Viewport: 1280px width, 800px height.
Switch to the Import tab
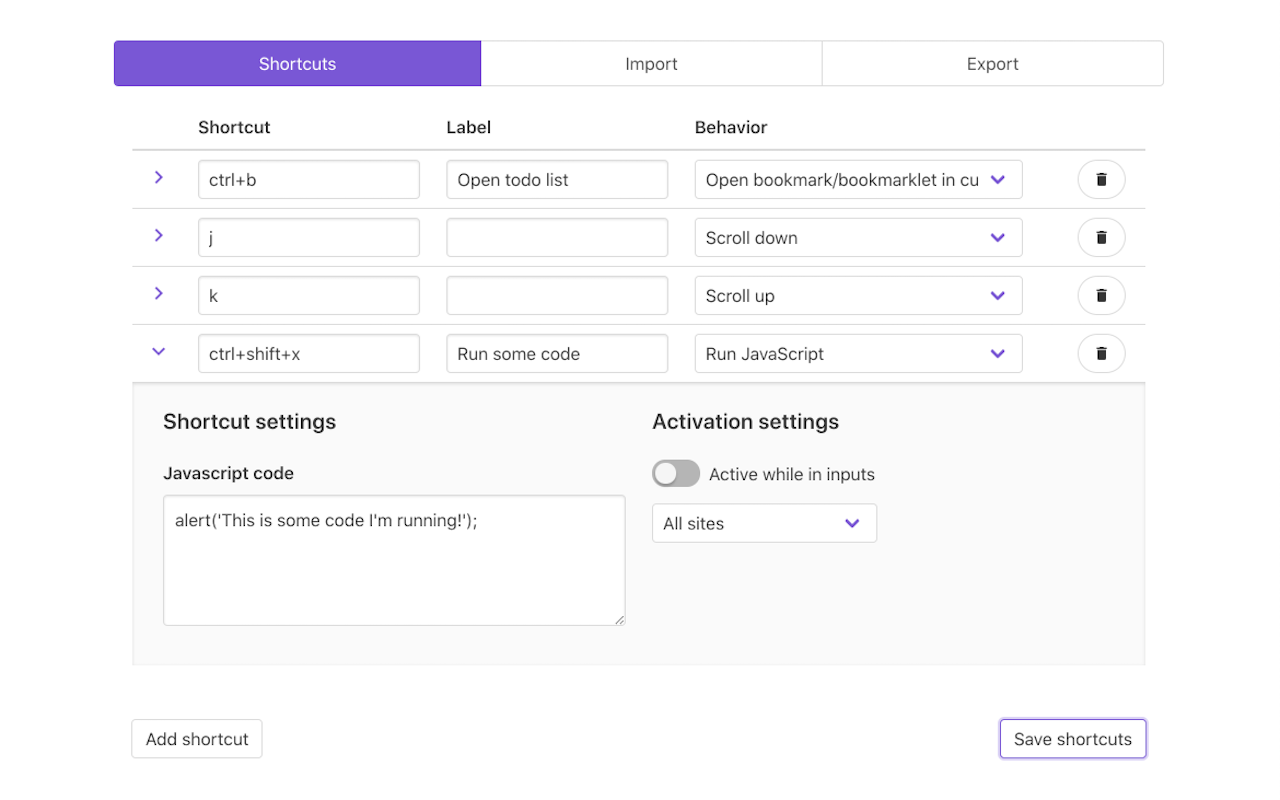click(651, 63)
